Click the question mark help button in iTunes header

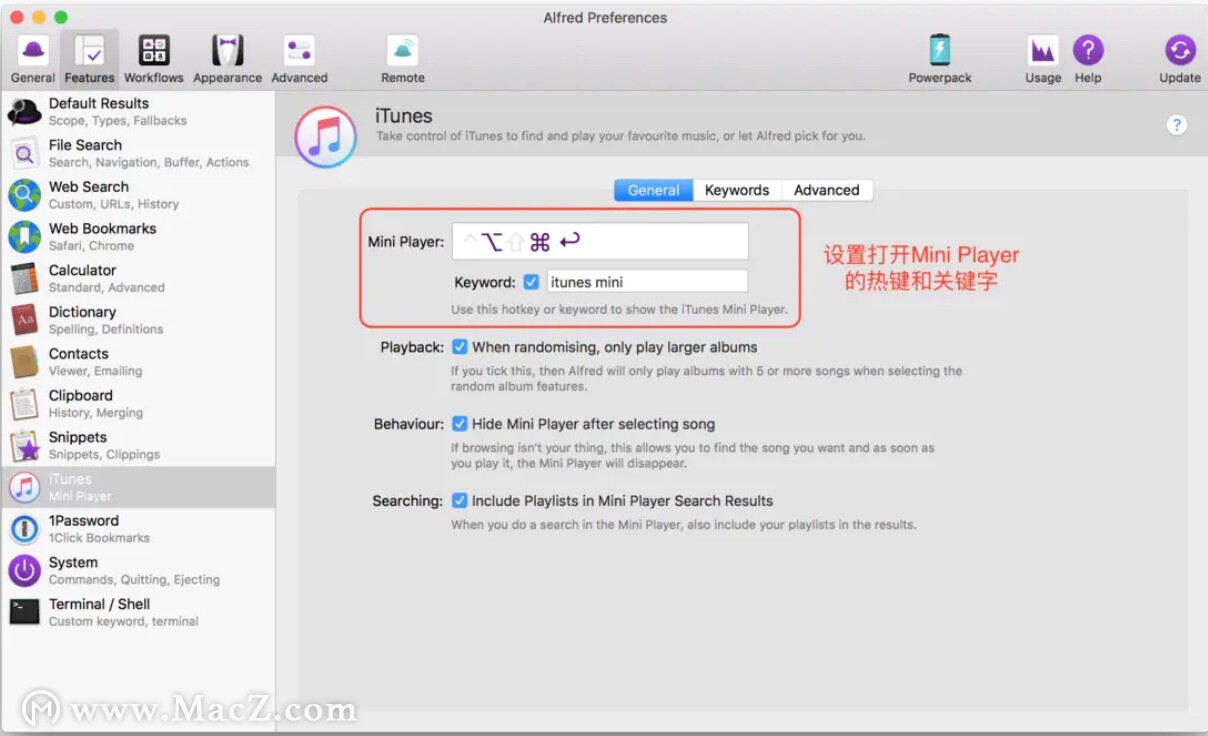point(1177,125)
